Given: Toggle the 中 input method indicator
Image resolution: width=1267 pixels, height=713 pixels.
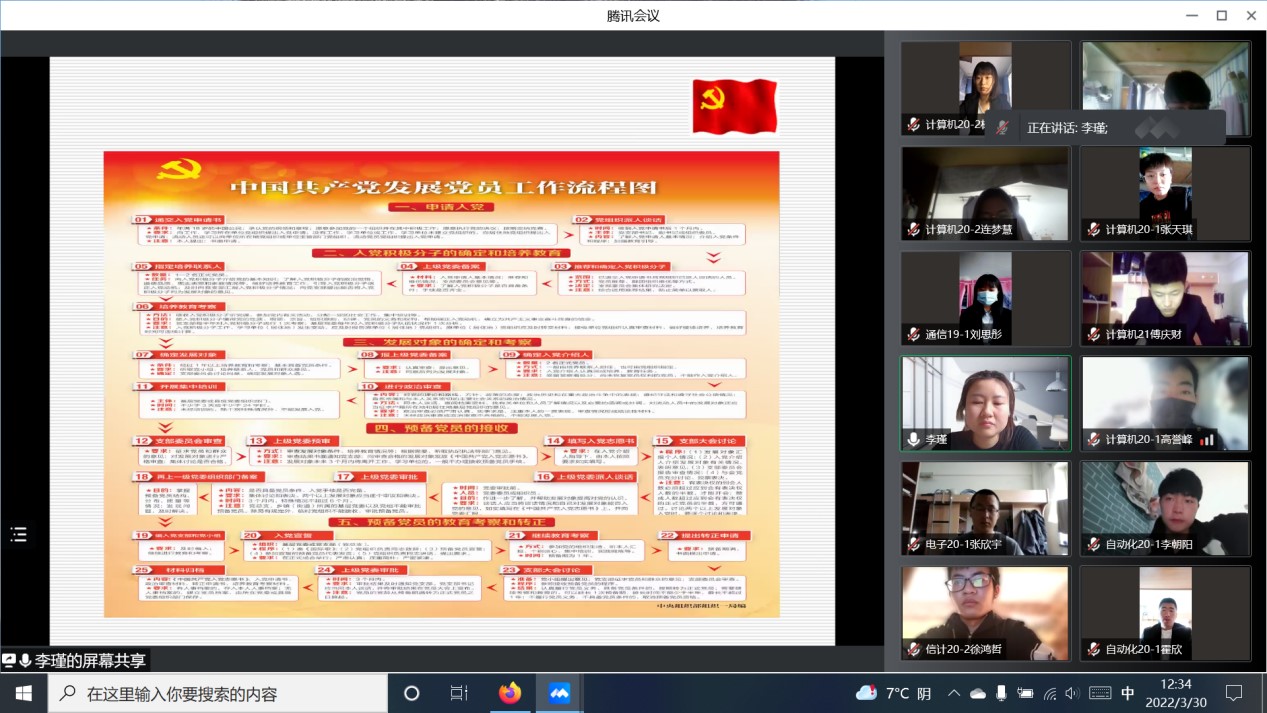Looking at the screenshot, I should (1128, 693).
